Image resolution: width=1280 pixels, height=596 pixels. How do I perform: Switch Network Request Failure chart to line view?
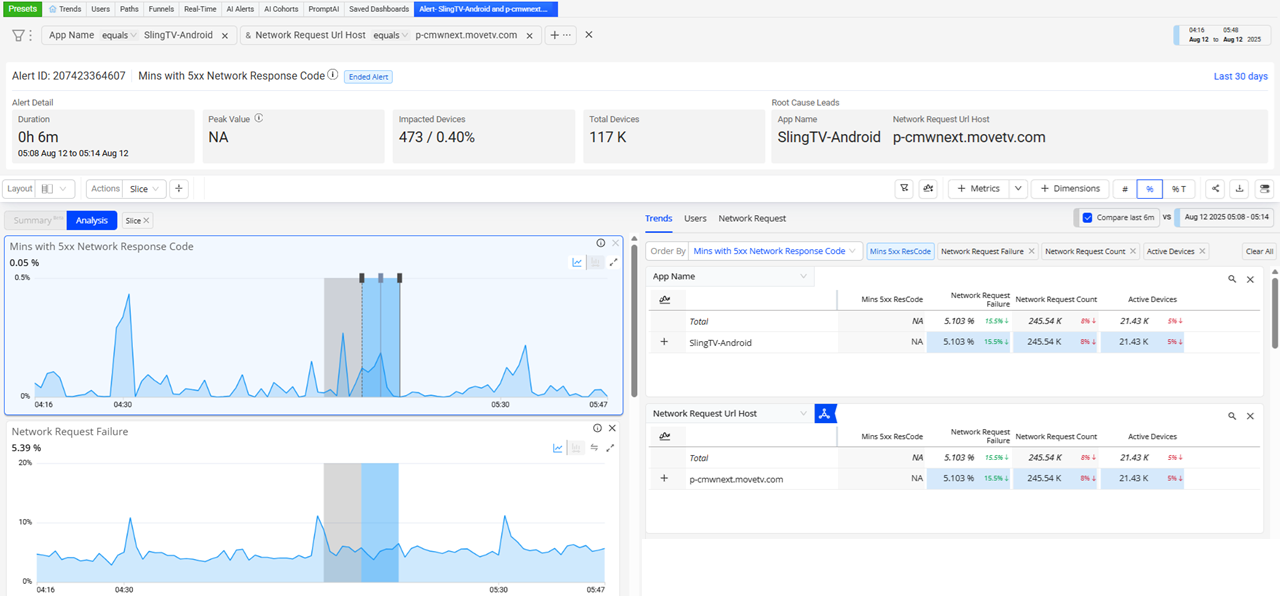pos(558,448)
